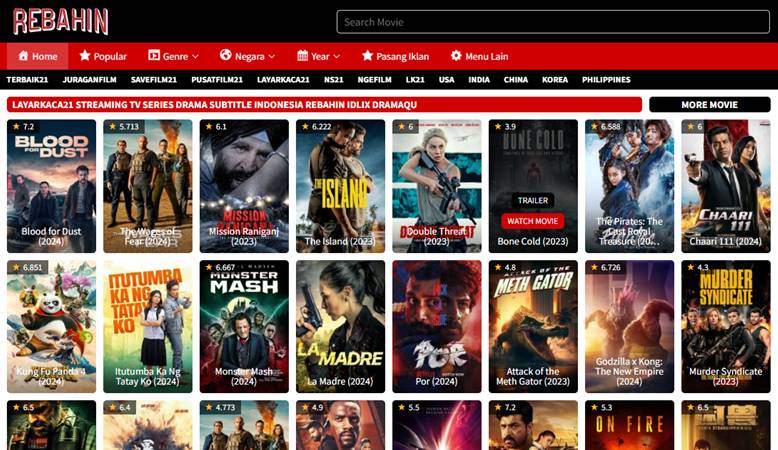778x450 pixels.
Task: Click the Home house icon
Action: point(23,56)
